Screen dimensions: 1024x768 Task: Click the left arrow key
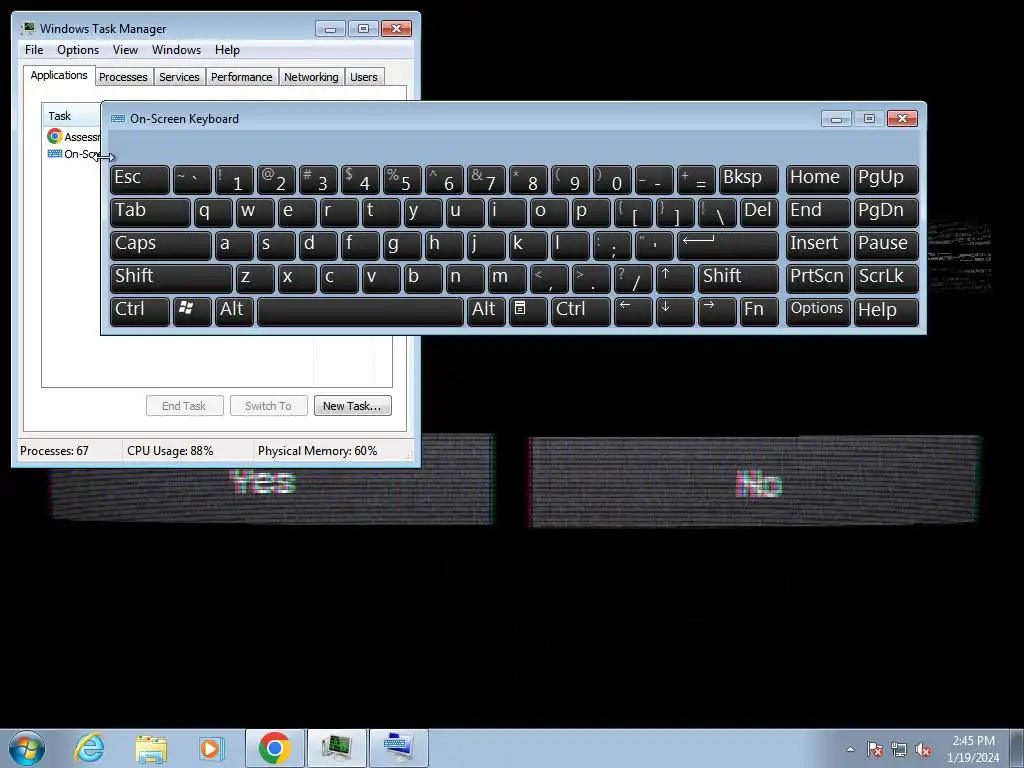[x=633, y=311]
